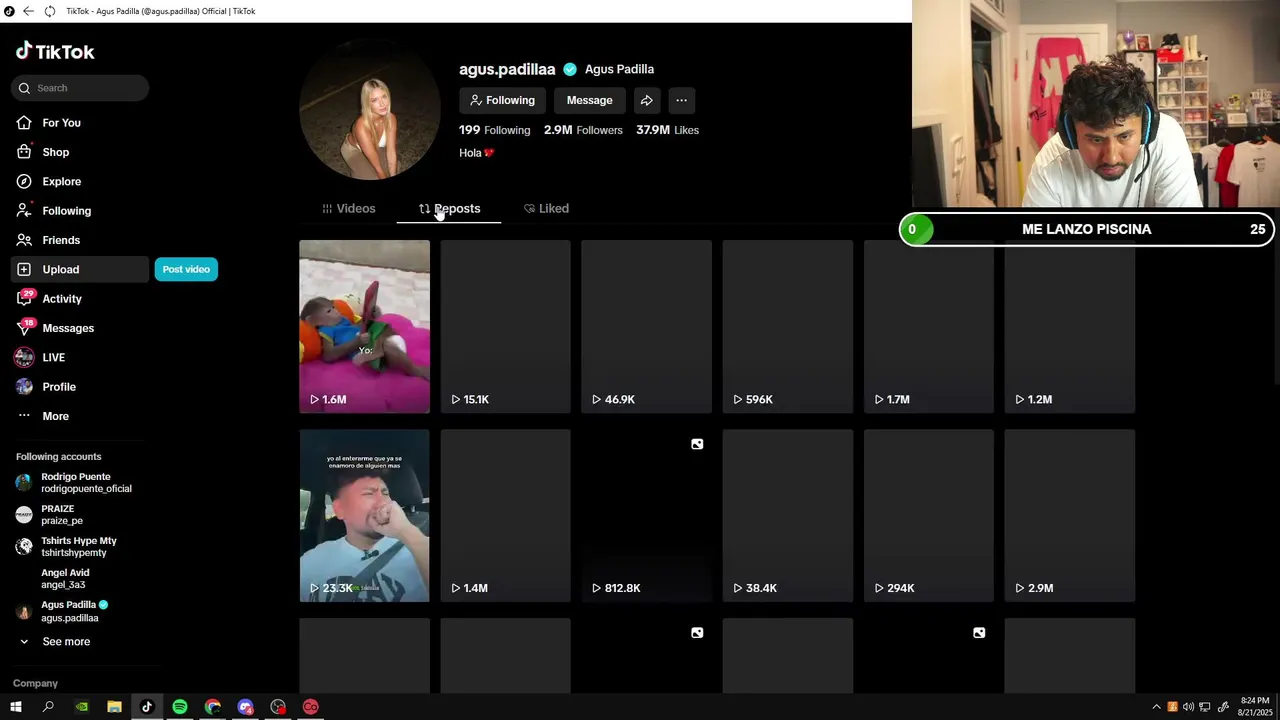Open the TikTok logo home link
Viewport: 1280px width, 720px height.
pyautogui.click(x=55, y=51)
